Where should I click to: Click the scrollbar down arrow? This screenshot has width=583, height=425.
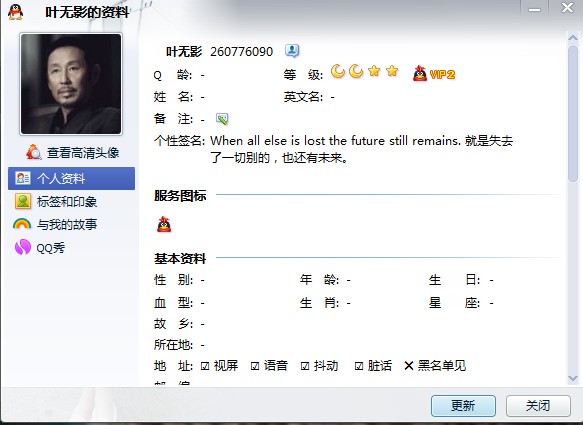tap(573, 379)
